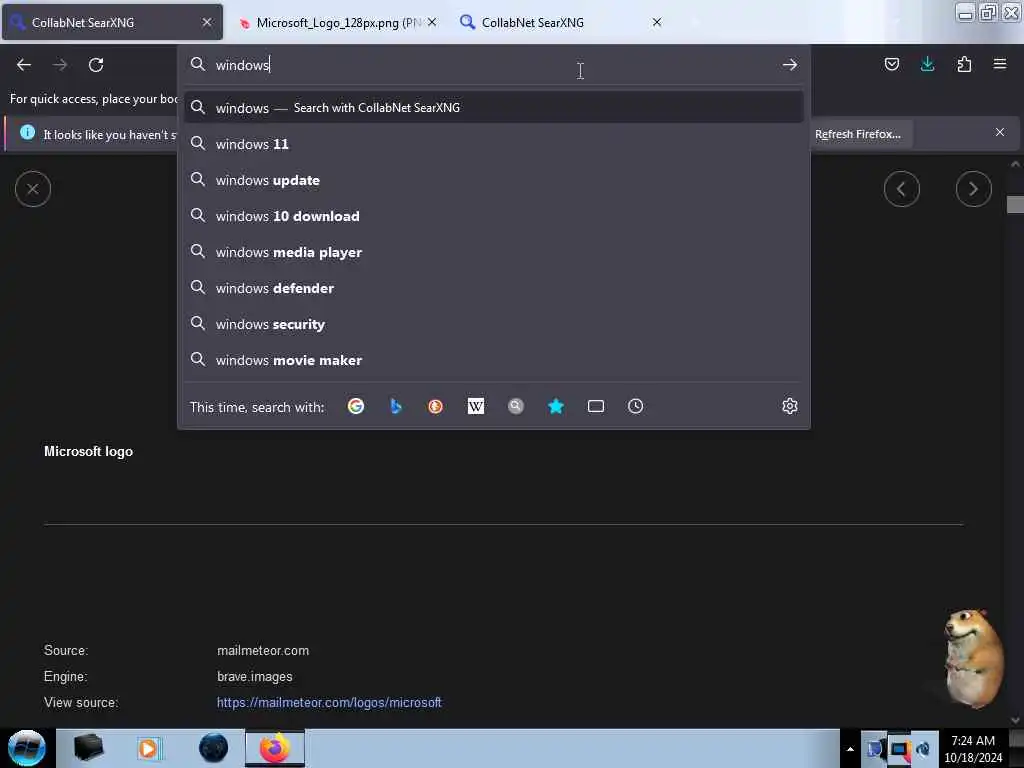Close the third CollabNet SearXNG tab

[x=657, y=22]
